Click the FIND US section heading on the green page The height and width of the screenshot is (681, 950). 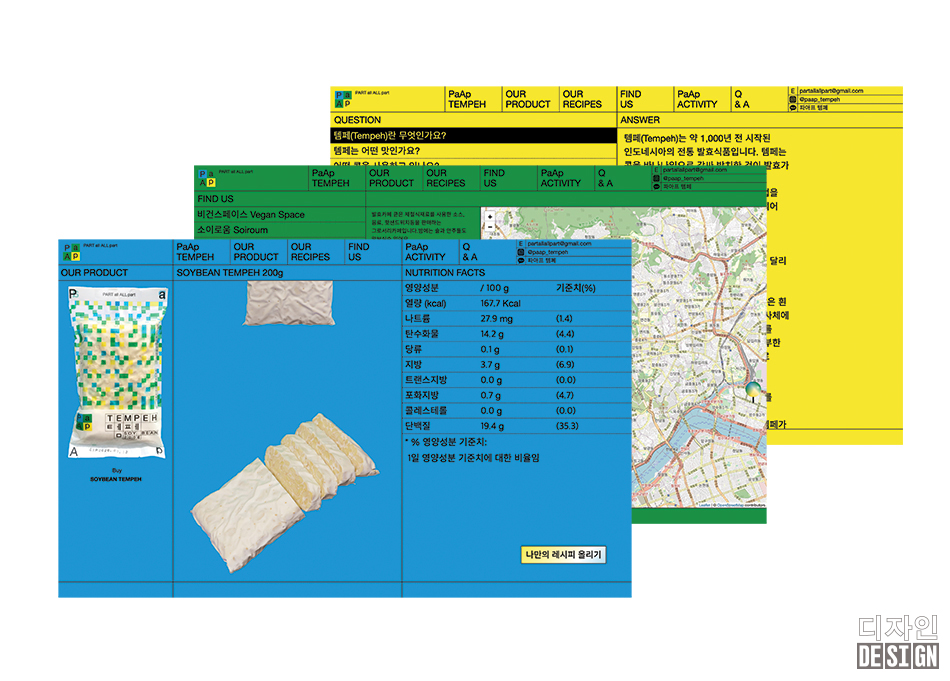(215, 199)
